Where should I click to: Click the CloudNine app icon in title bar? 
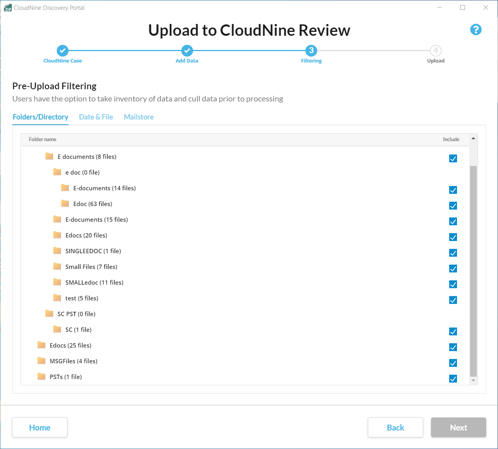tap(8, 8)
